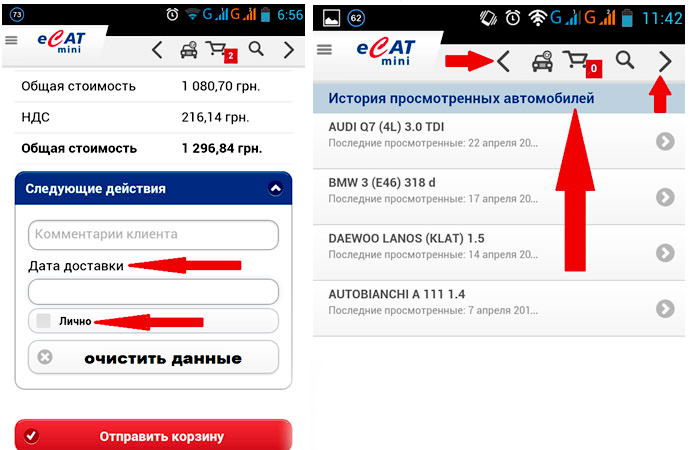Open AUDI Q7 (4L) 3.0 TDI entry
This screenshot has height=450, width=696.
tap(498, 141)
